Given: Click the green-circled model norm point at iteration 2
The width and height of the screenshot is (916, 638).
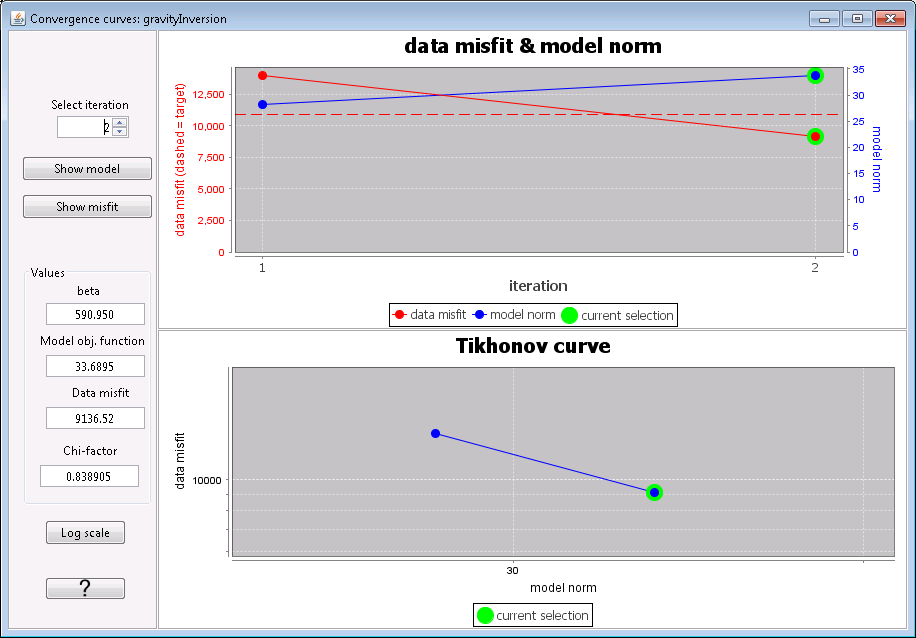Looking at the screenshot, I should click(816, 75).
